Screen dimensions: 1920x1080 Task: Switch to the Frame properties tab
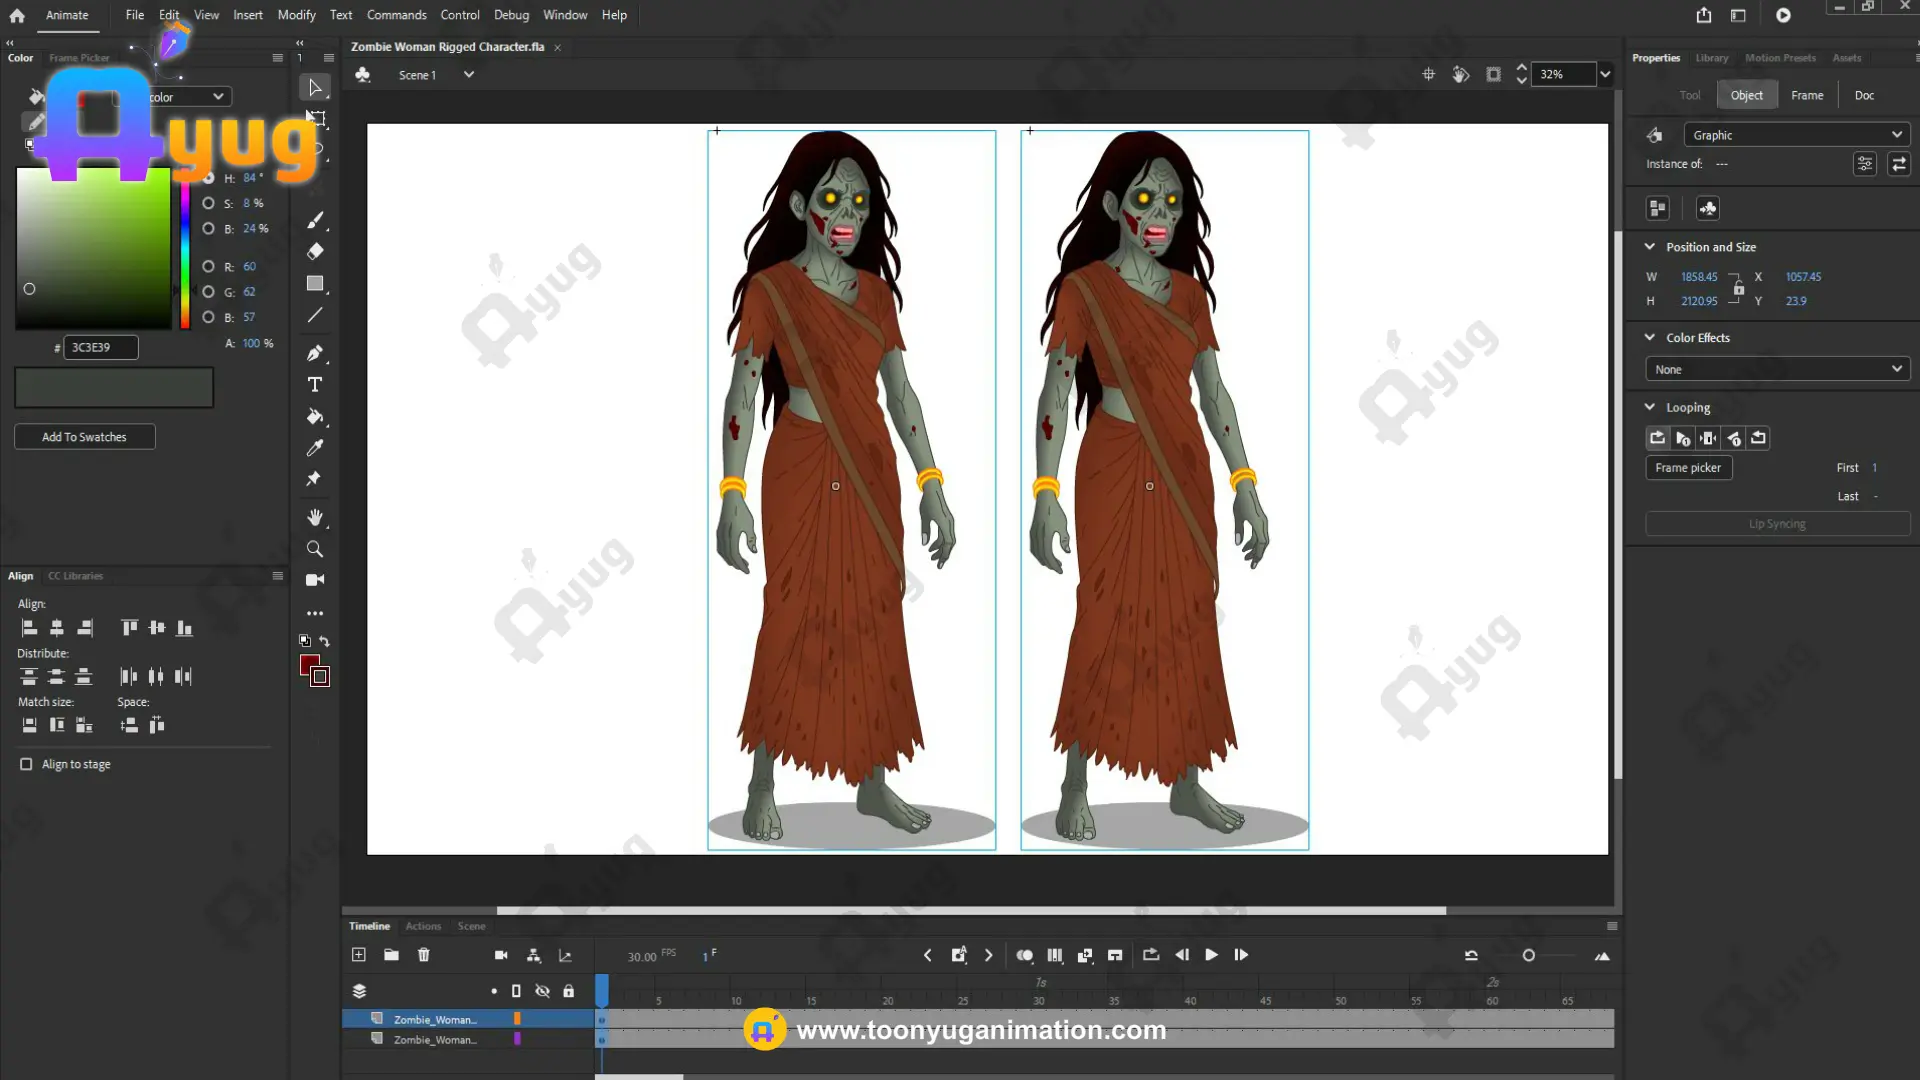pos(1806,95)
